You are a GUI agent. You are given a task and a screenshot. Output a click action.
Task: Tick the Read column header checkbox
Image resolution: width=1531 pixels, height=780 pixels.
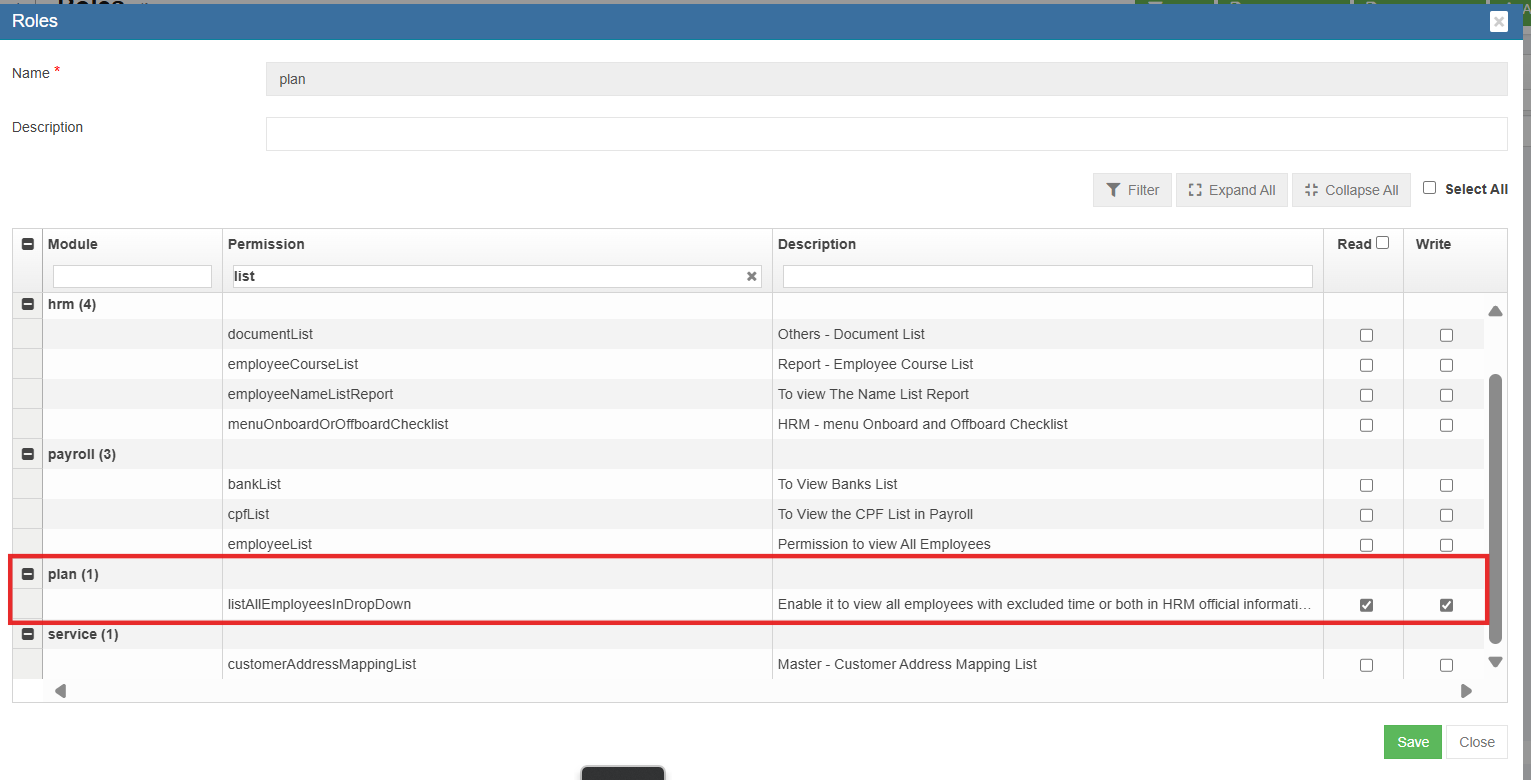click(x=1382, y=243)
